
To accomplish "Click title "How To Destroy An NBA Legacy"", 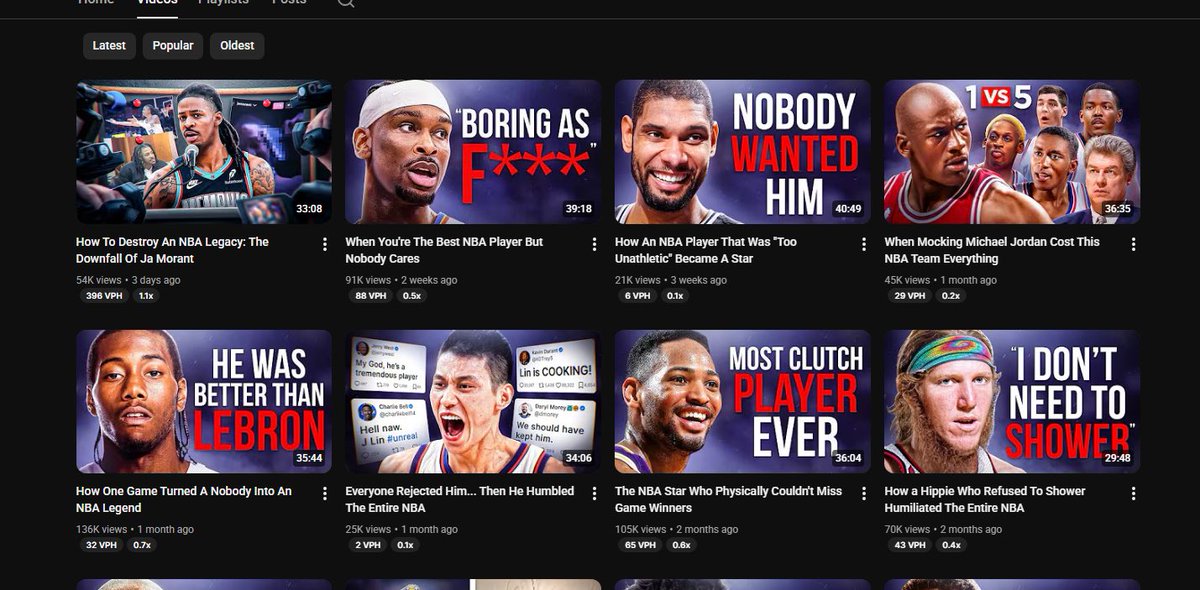I will click(x=172, y=250).
